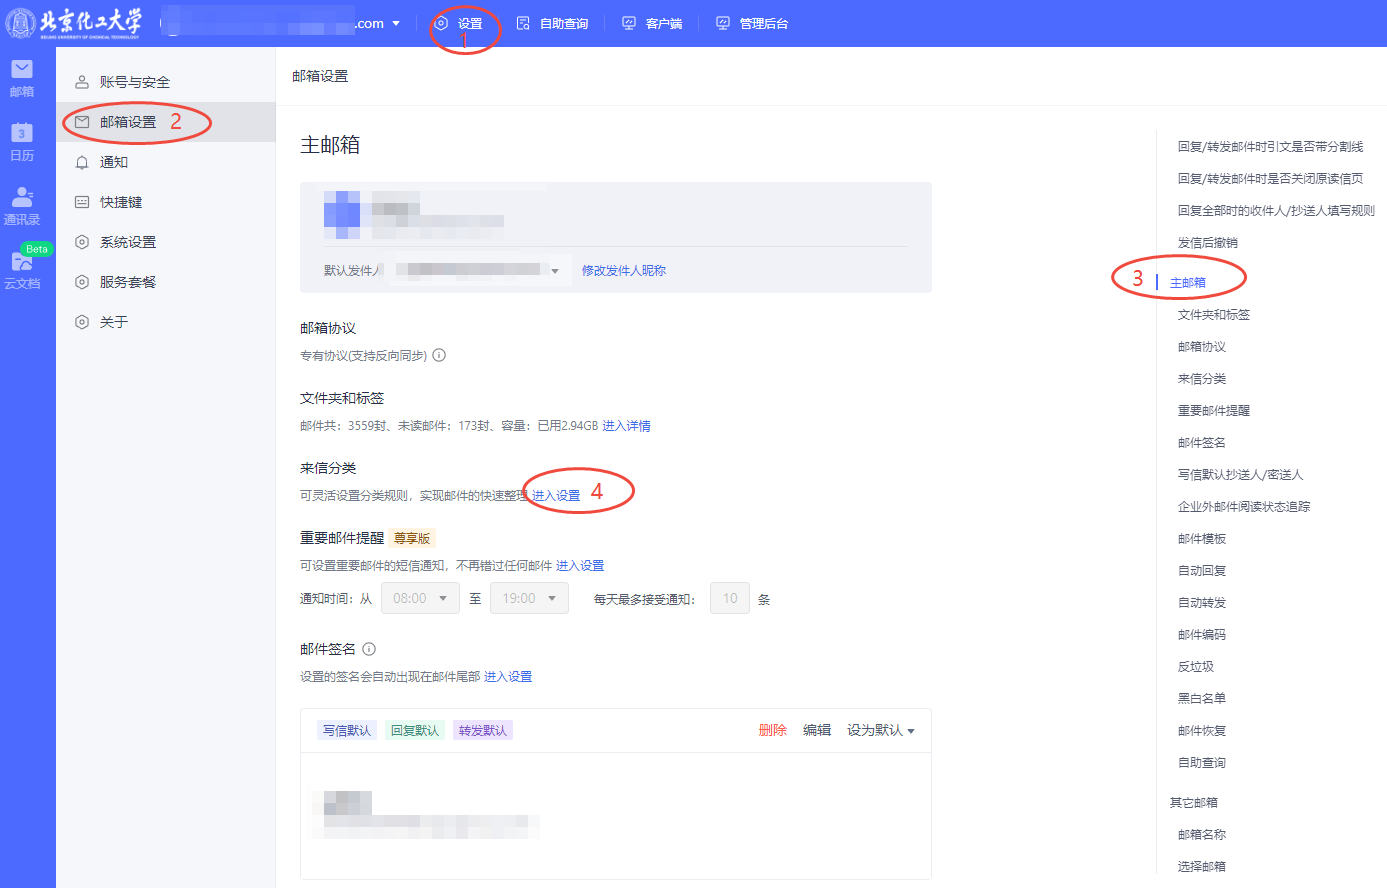
Task: Click 进入设置 link under 来信分类
Action: tap(556, 495)
